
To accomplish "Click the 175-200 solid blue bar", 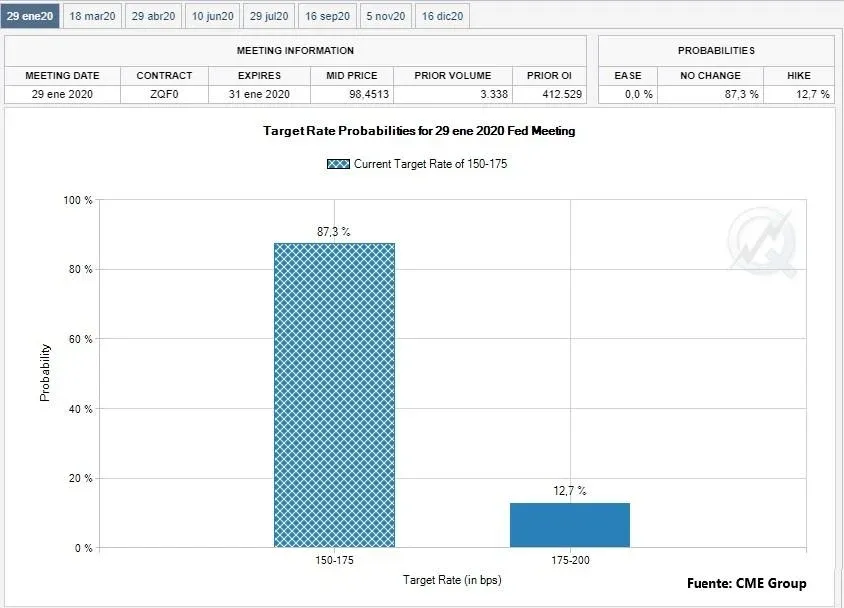I will coord(570,524).
